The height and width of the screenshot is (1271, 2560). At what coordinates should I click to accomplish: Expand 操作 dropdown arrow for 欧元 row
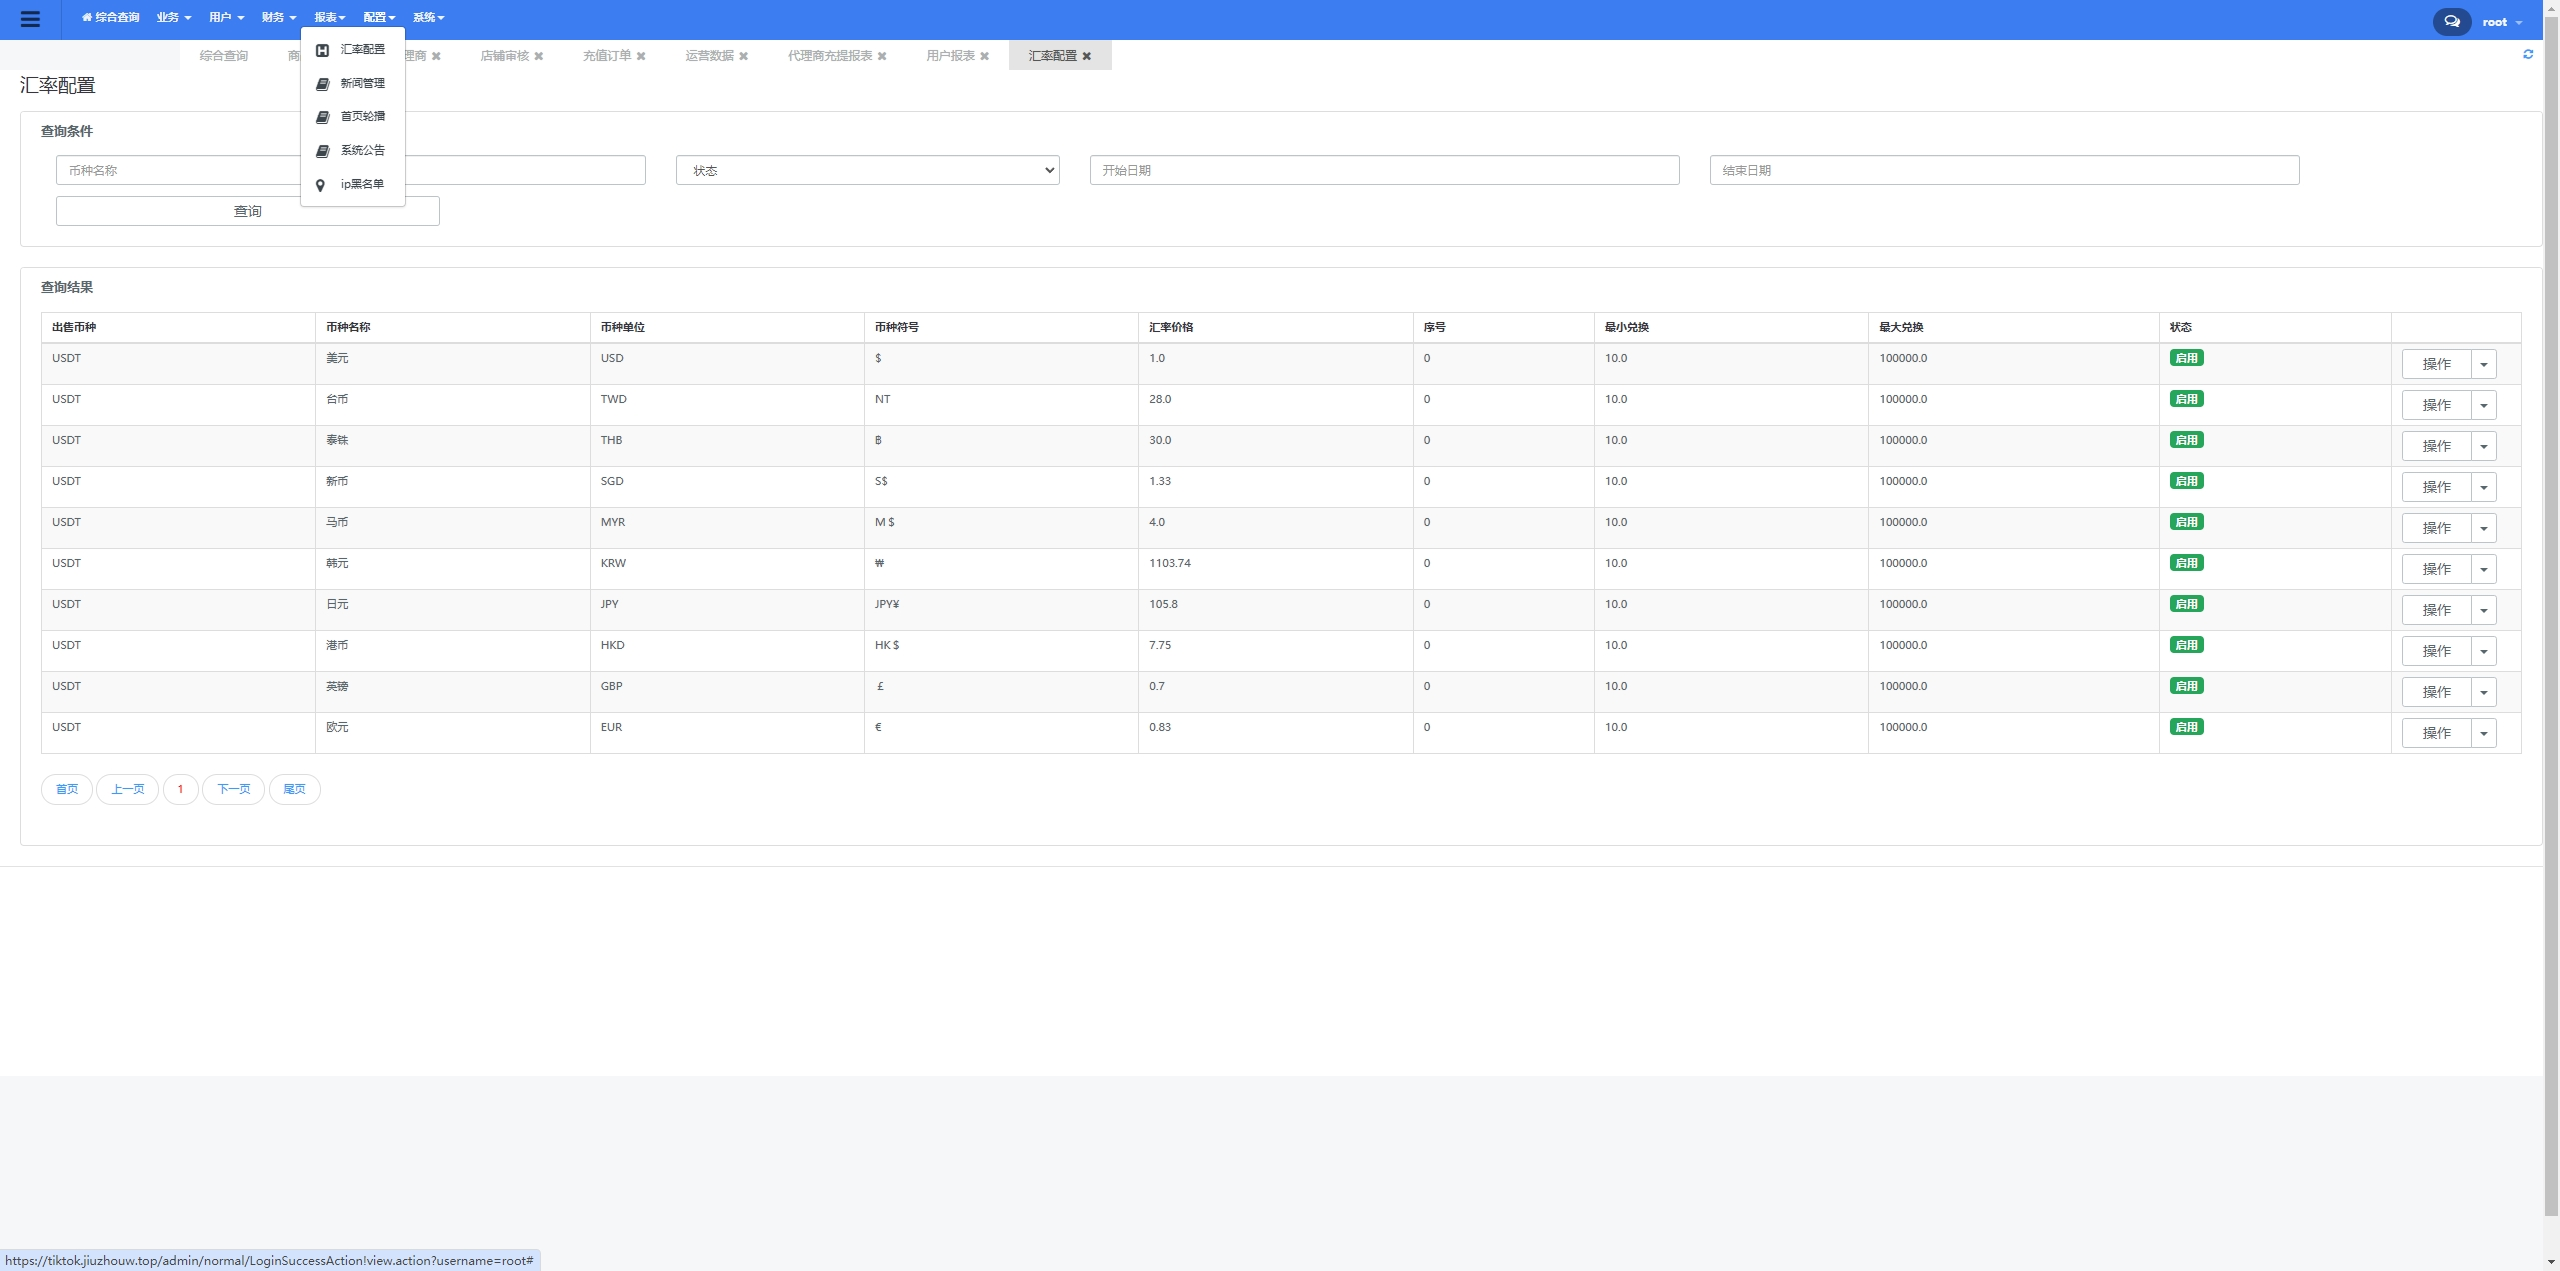[x=2483, y=733]
